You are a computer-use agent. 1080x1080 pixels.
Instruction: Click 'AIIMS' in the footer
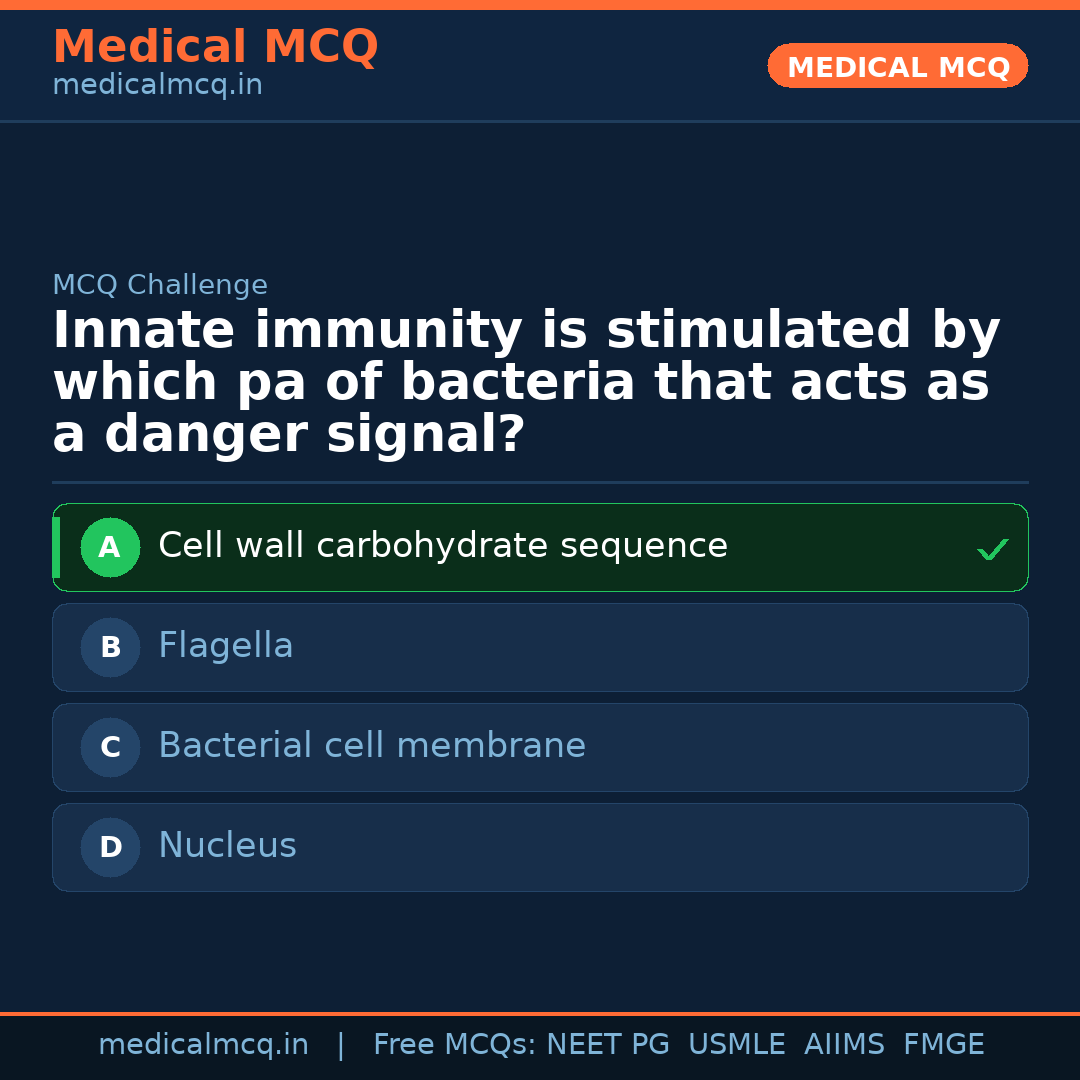[844, 1045]
